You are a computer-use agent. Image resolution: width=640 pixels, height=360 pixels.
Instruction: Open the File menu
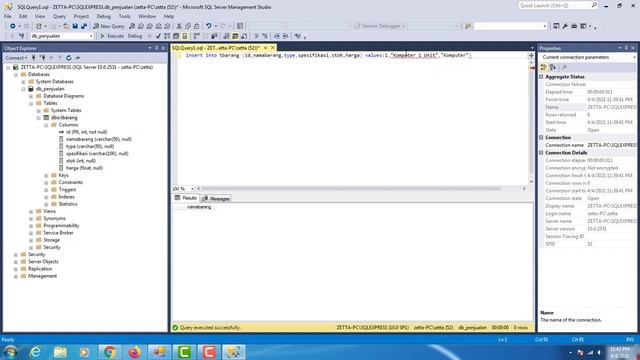click(x=8, y=16)
